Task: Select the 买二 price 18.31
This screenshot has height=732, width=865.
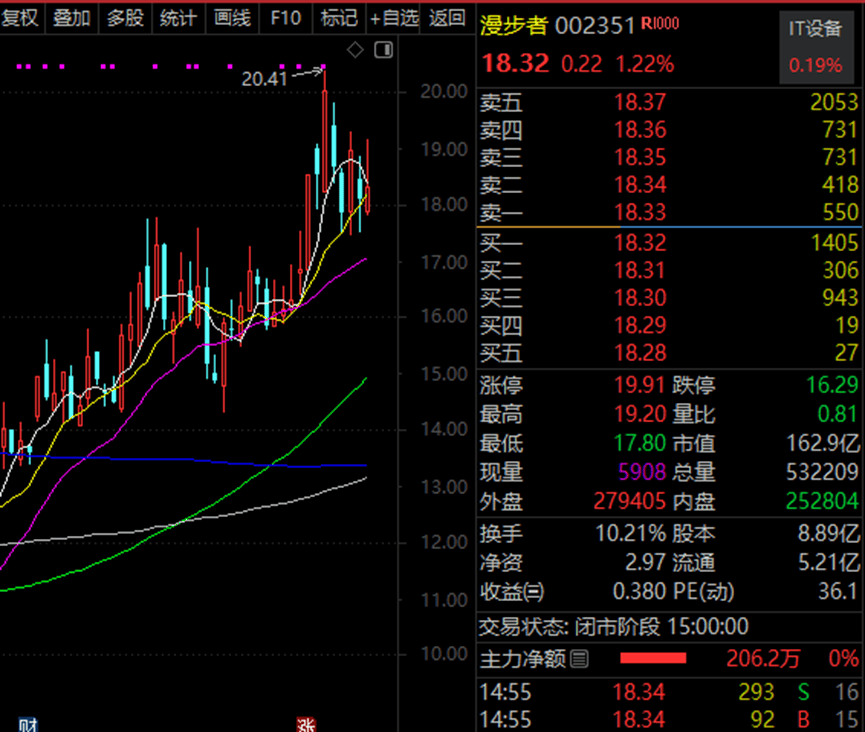Action: [640, 270]
